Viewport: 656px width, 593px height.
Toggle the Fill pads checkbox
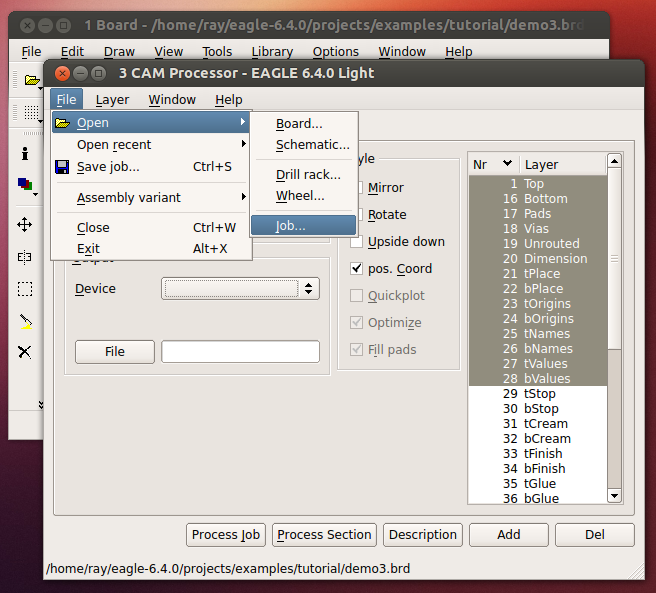point(356,349)
